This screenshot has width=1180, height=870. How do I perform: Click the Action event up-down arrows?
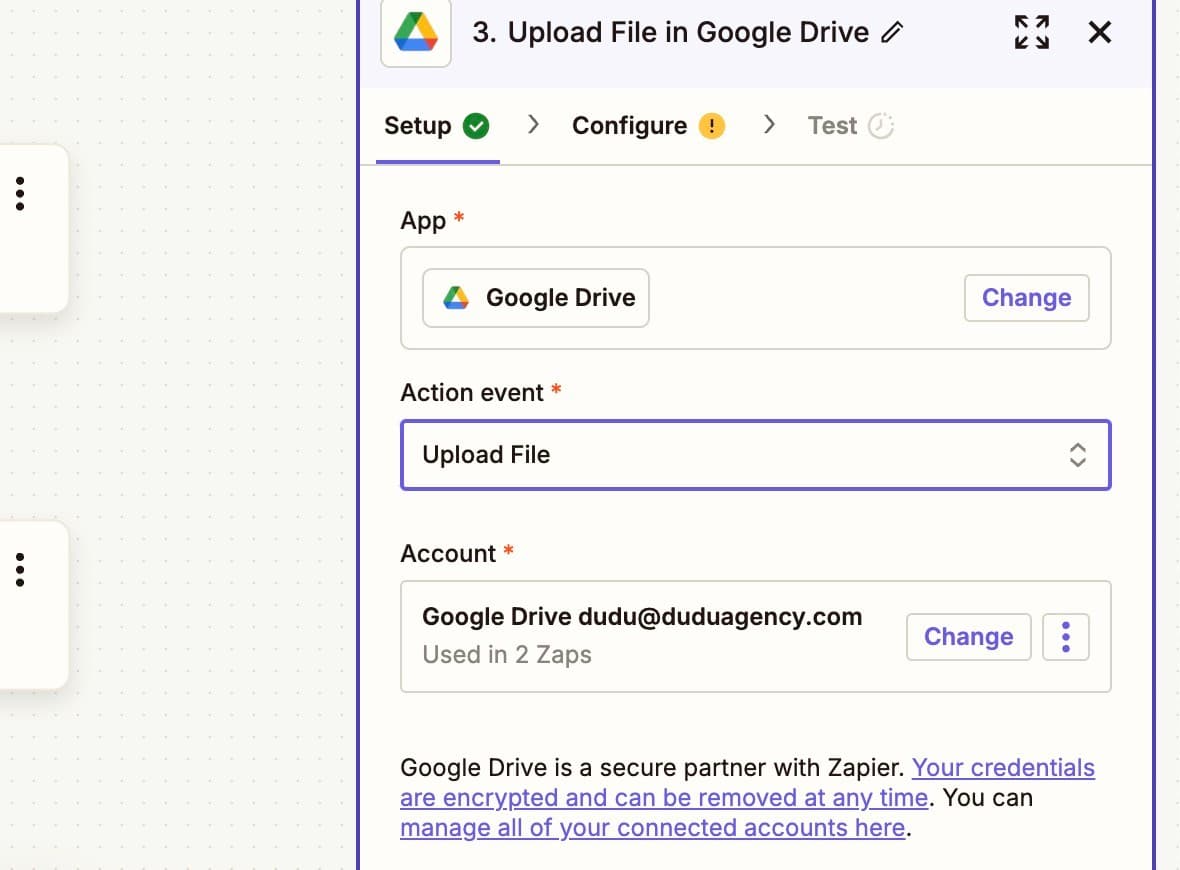(1078, 455)
